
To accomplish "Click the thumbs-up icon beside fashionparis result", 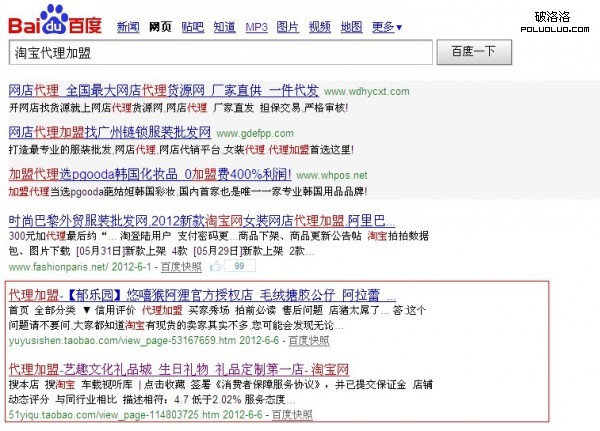I will pyautogui.click(x=217, y=267).
